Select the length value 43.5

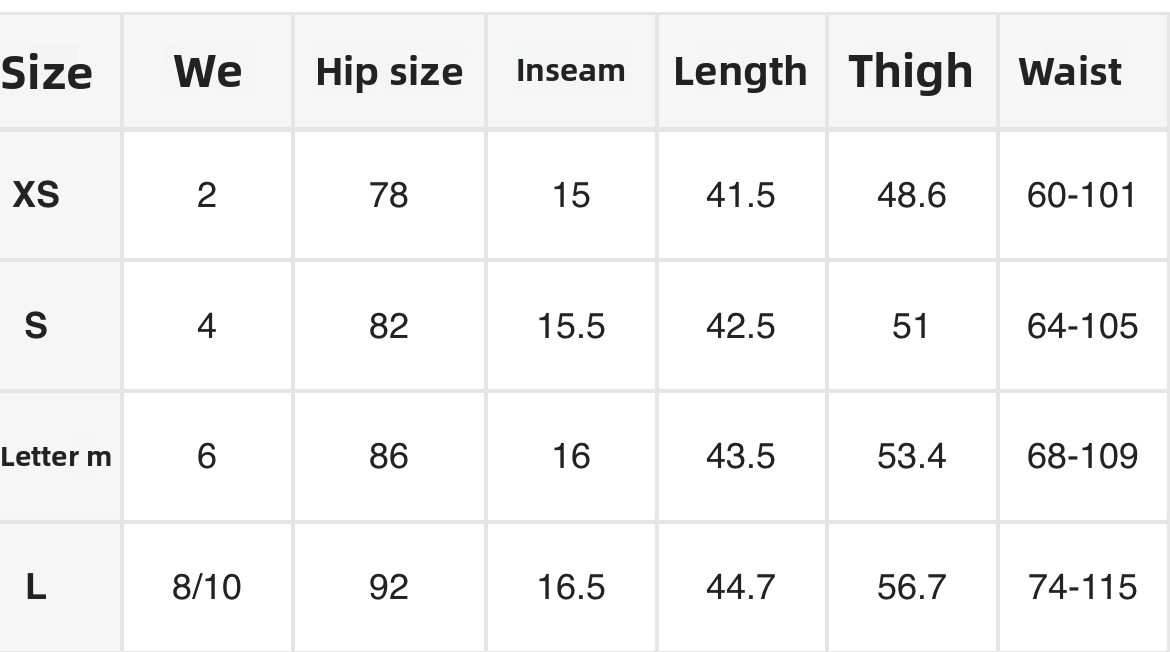tap(740, 456)
